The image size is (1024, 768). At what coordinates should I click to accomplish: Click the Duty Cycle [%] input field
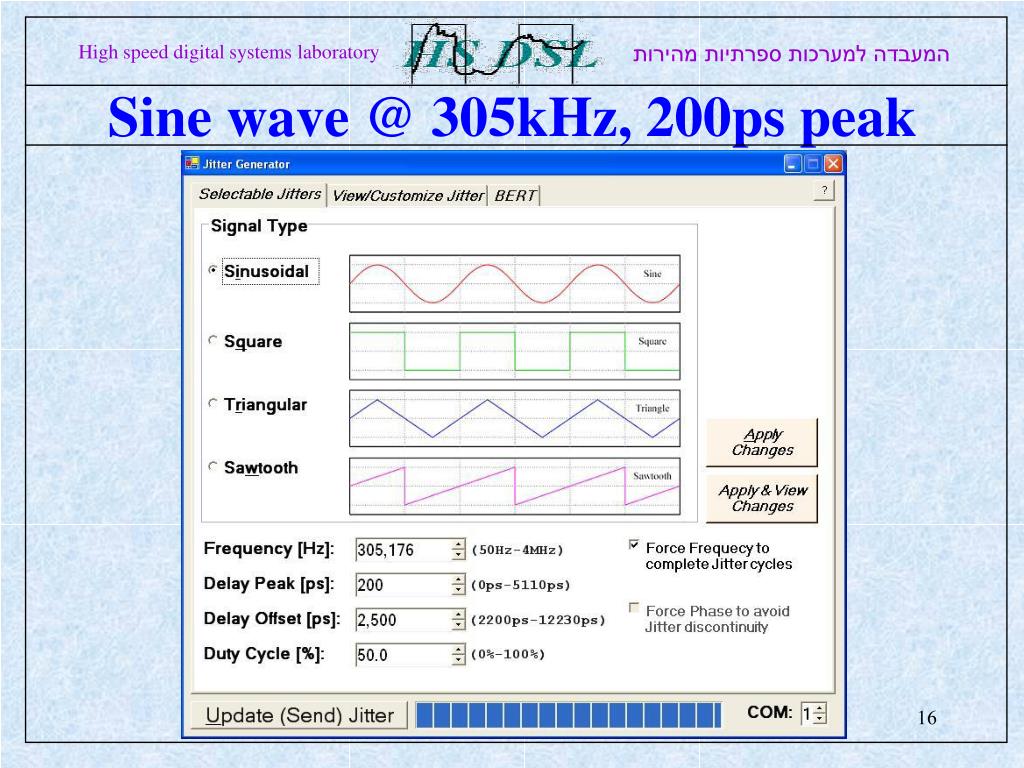403,654
